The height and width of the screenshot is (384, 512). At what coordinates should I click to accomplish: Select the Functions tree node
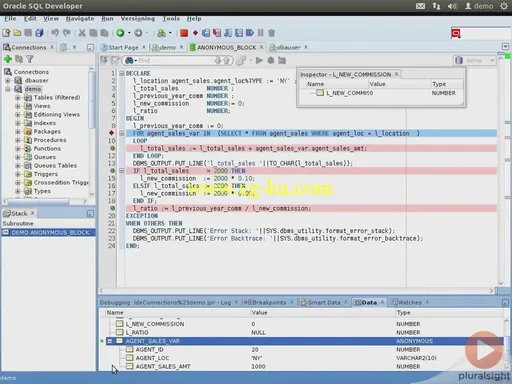point(47,148)
